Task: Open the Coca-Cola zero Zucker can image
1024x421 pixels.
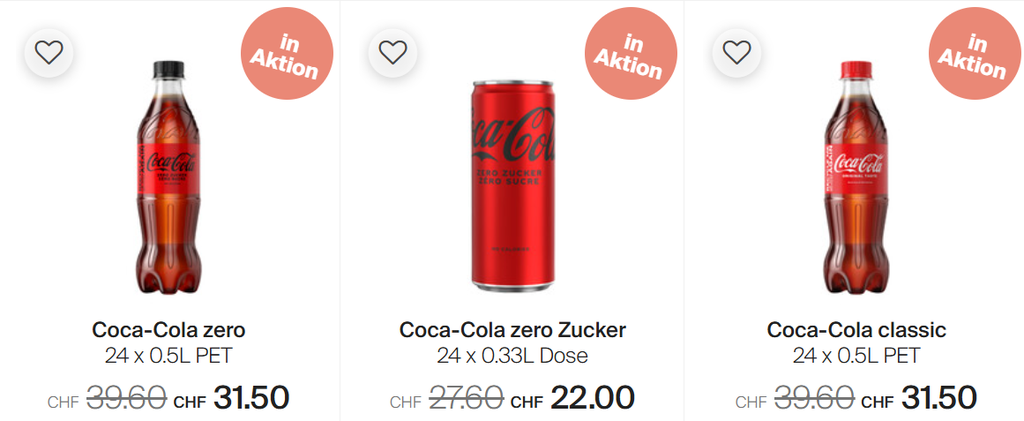Action: [x=512, y=183]
